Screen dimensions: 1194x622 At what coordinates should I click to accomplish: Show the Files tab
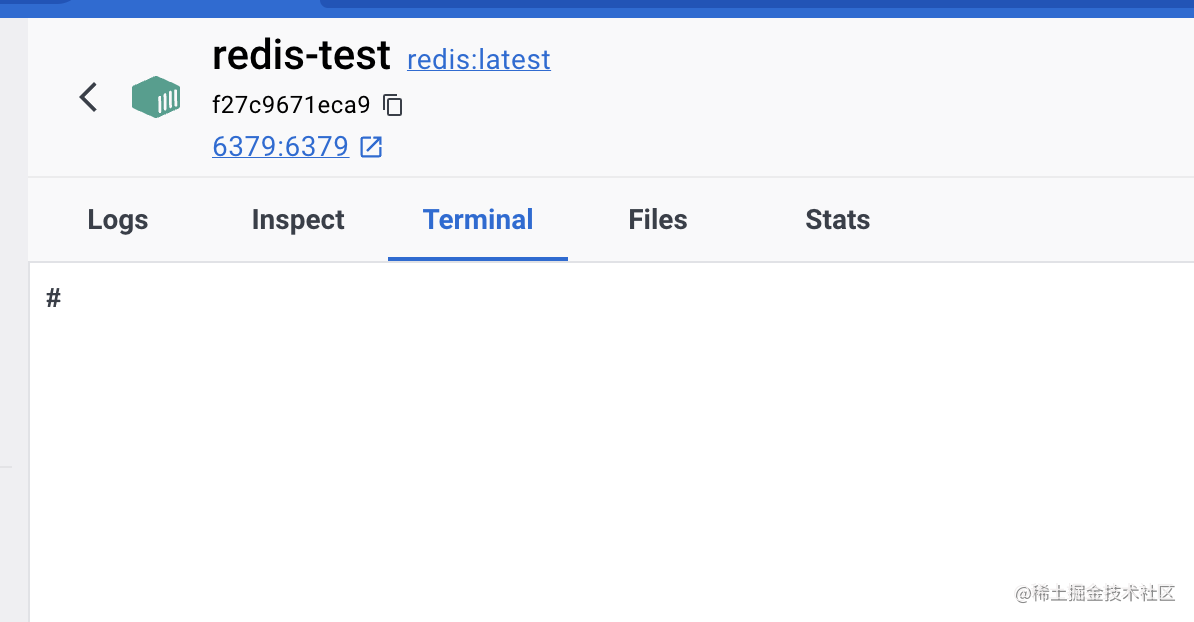click(658, 220)
